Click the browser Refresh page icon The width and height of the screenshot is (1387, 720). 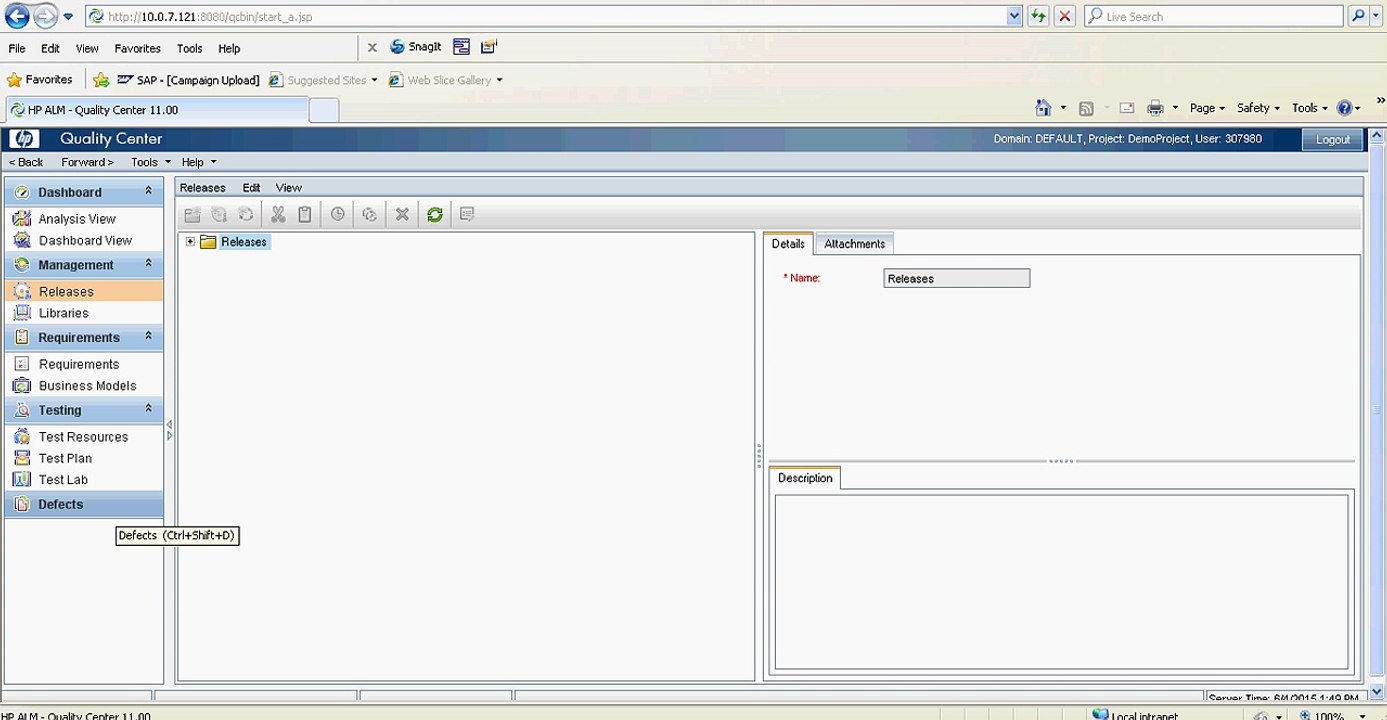(x=1038, y=16)
